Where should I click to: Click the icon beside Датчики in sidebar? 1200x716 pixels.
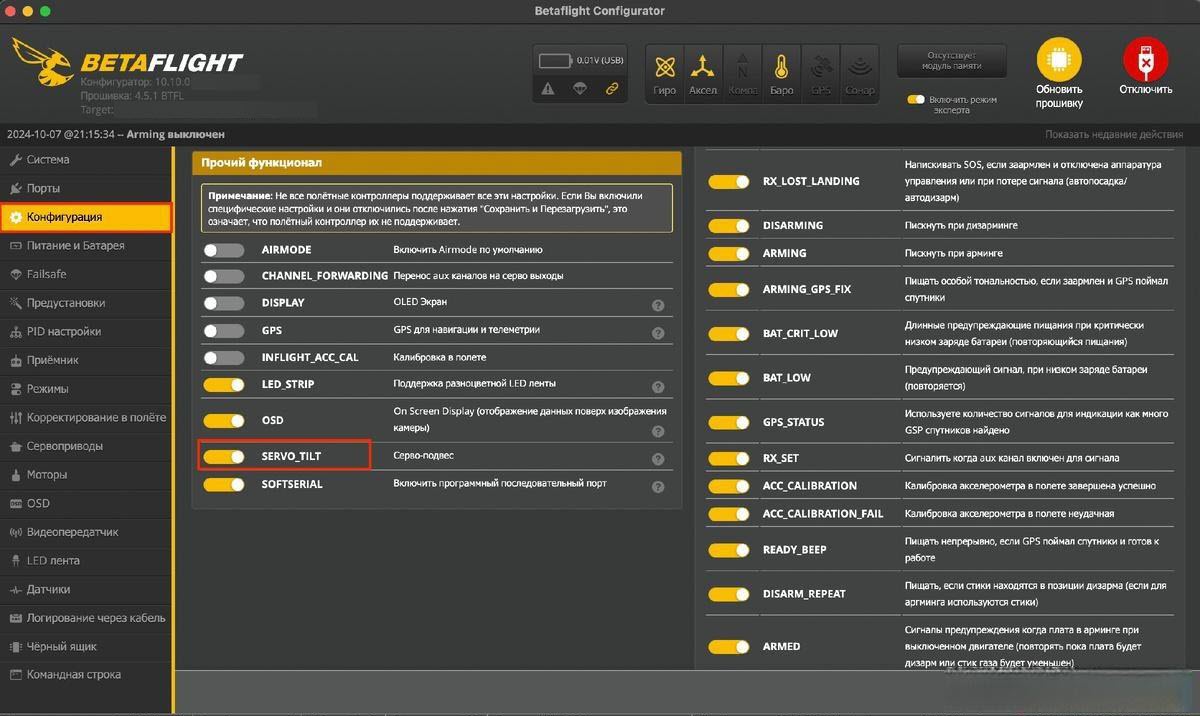(x=15, y=589)
